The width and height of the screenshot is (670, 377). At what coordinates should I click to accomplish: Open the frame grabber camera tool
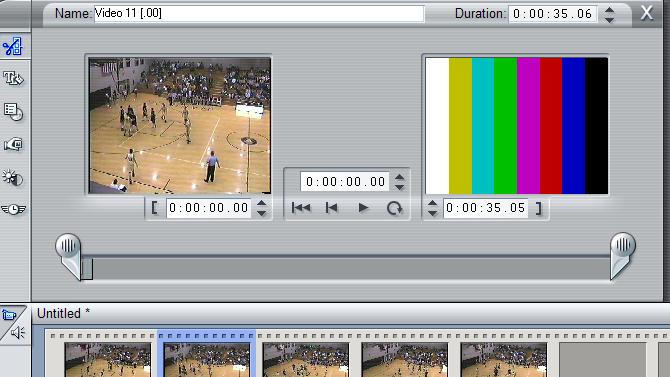tap(13, 144)
